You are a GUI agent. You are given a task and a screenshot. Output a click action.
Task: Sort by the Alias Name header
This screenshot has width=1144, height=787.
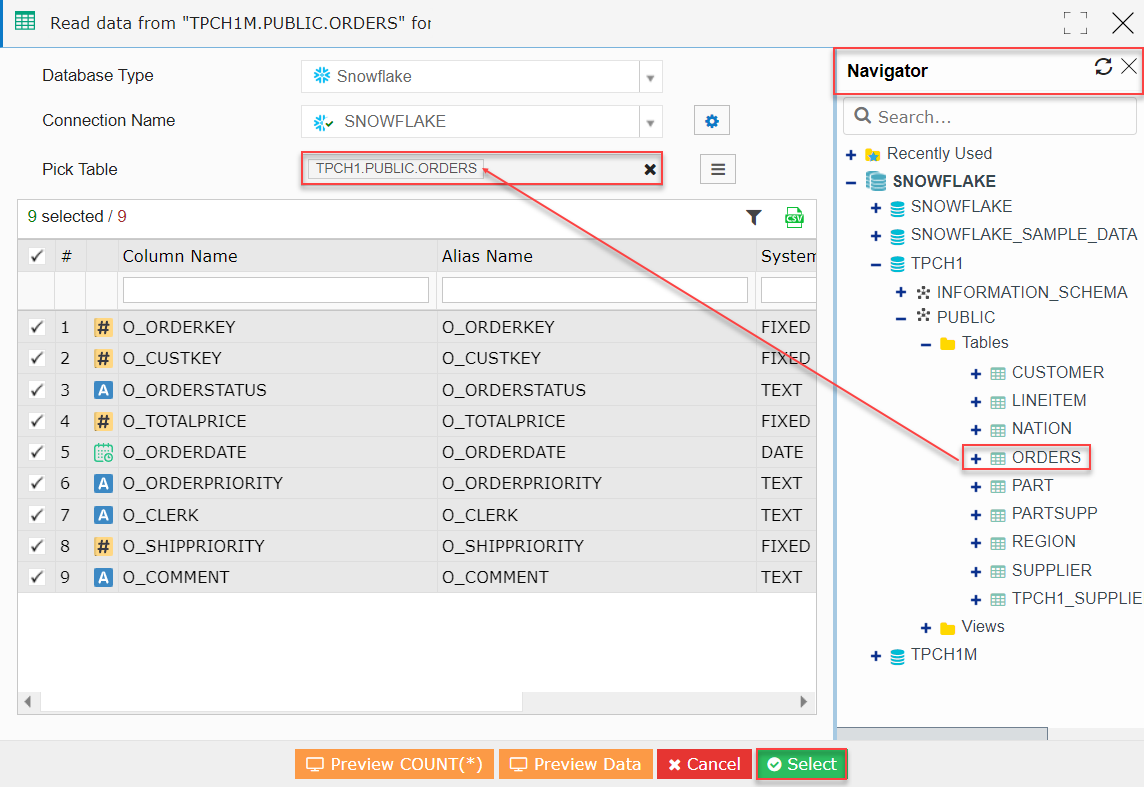tap(487, 256)
